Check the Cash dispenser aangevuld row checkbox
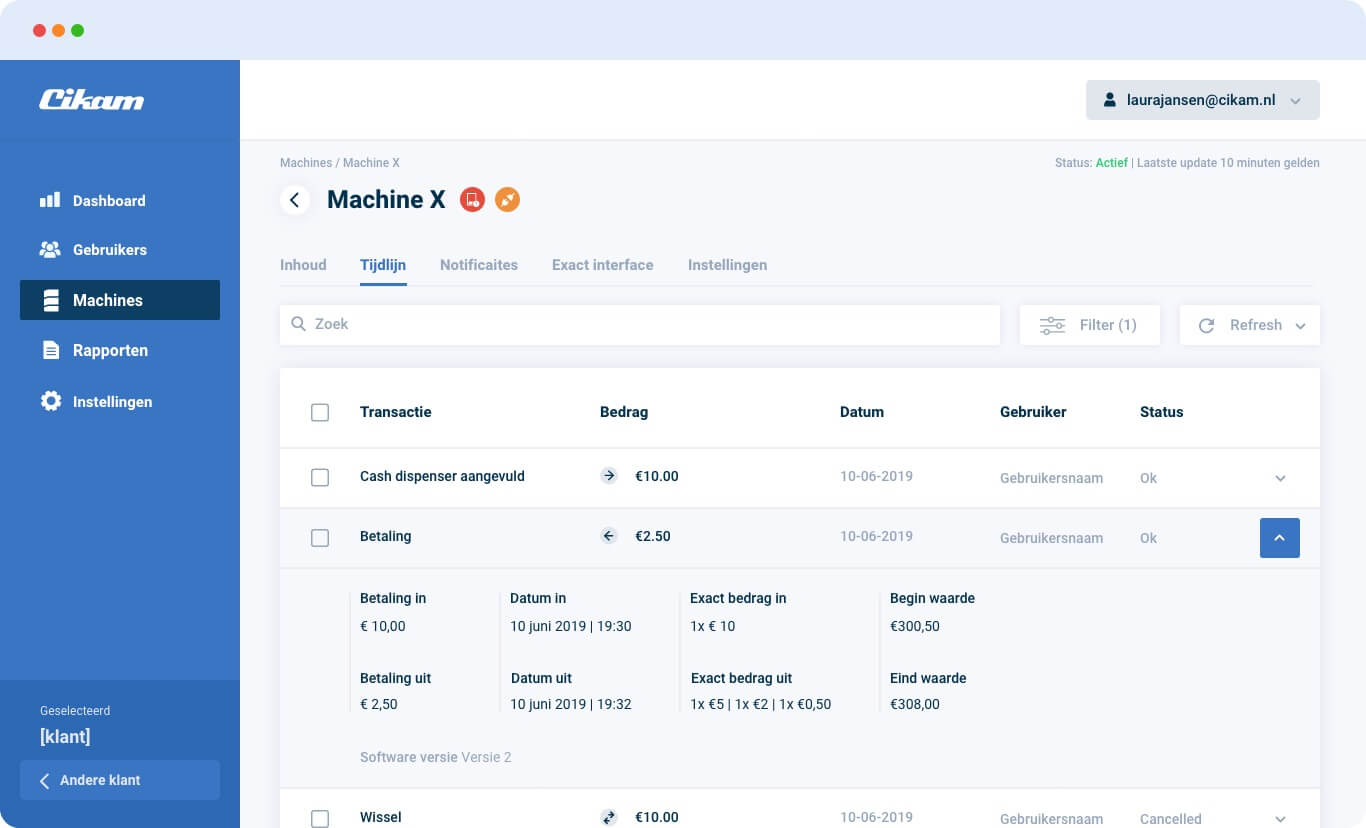 point(320,478)
